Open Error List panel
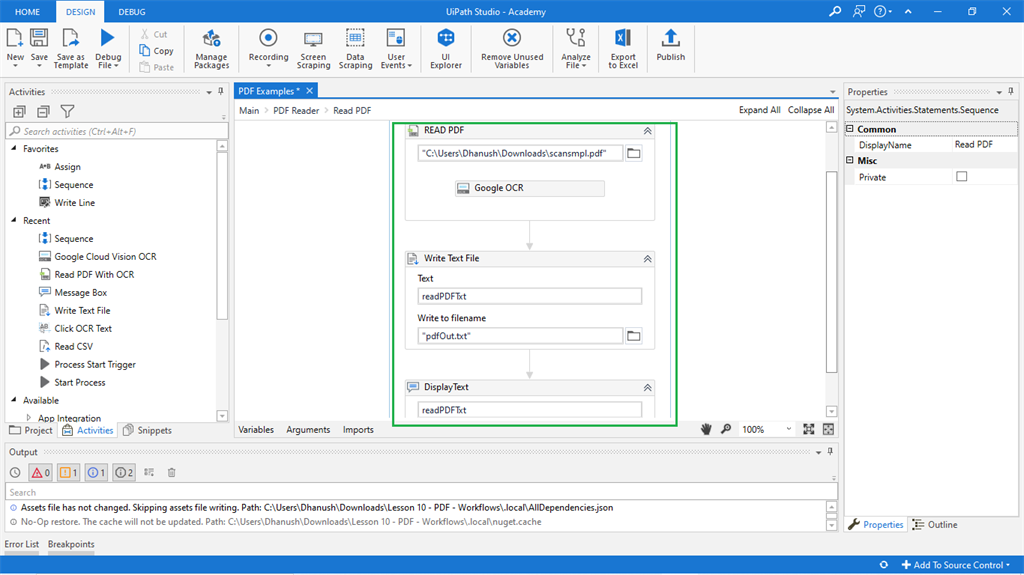 (22, 544)
